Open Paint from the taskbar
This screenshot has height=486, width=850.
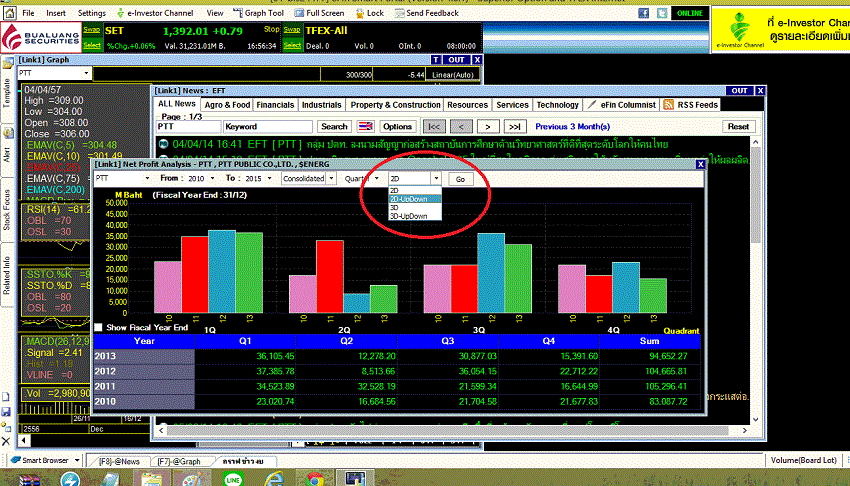pyautogui.click(x=191, y=479)
